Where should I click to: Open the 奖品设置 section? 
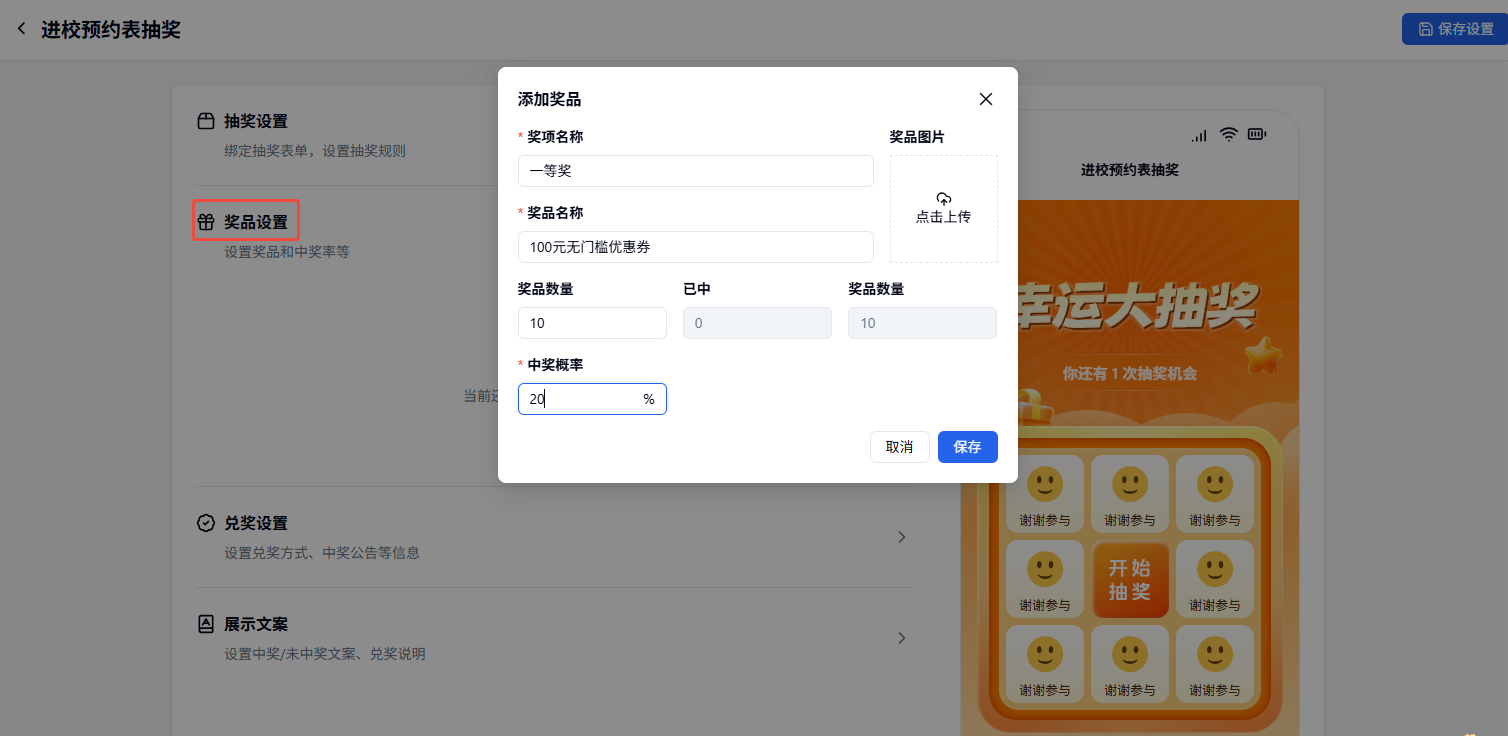pos(255,222)
